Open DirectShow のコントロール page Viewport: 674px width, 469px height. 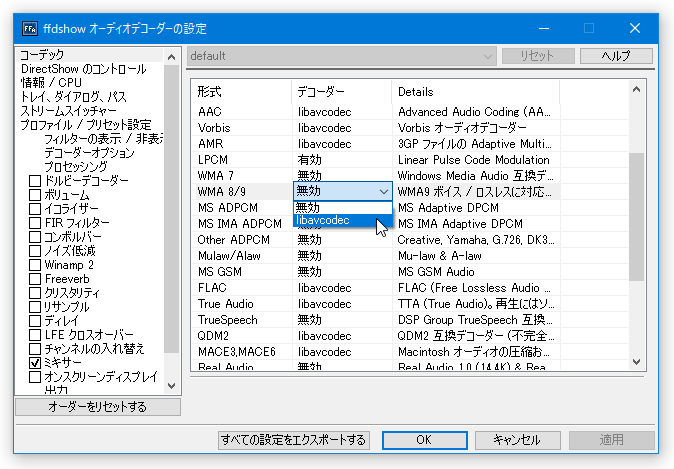click(x=83, y=69)
